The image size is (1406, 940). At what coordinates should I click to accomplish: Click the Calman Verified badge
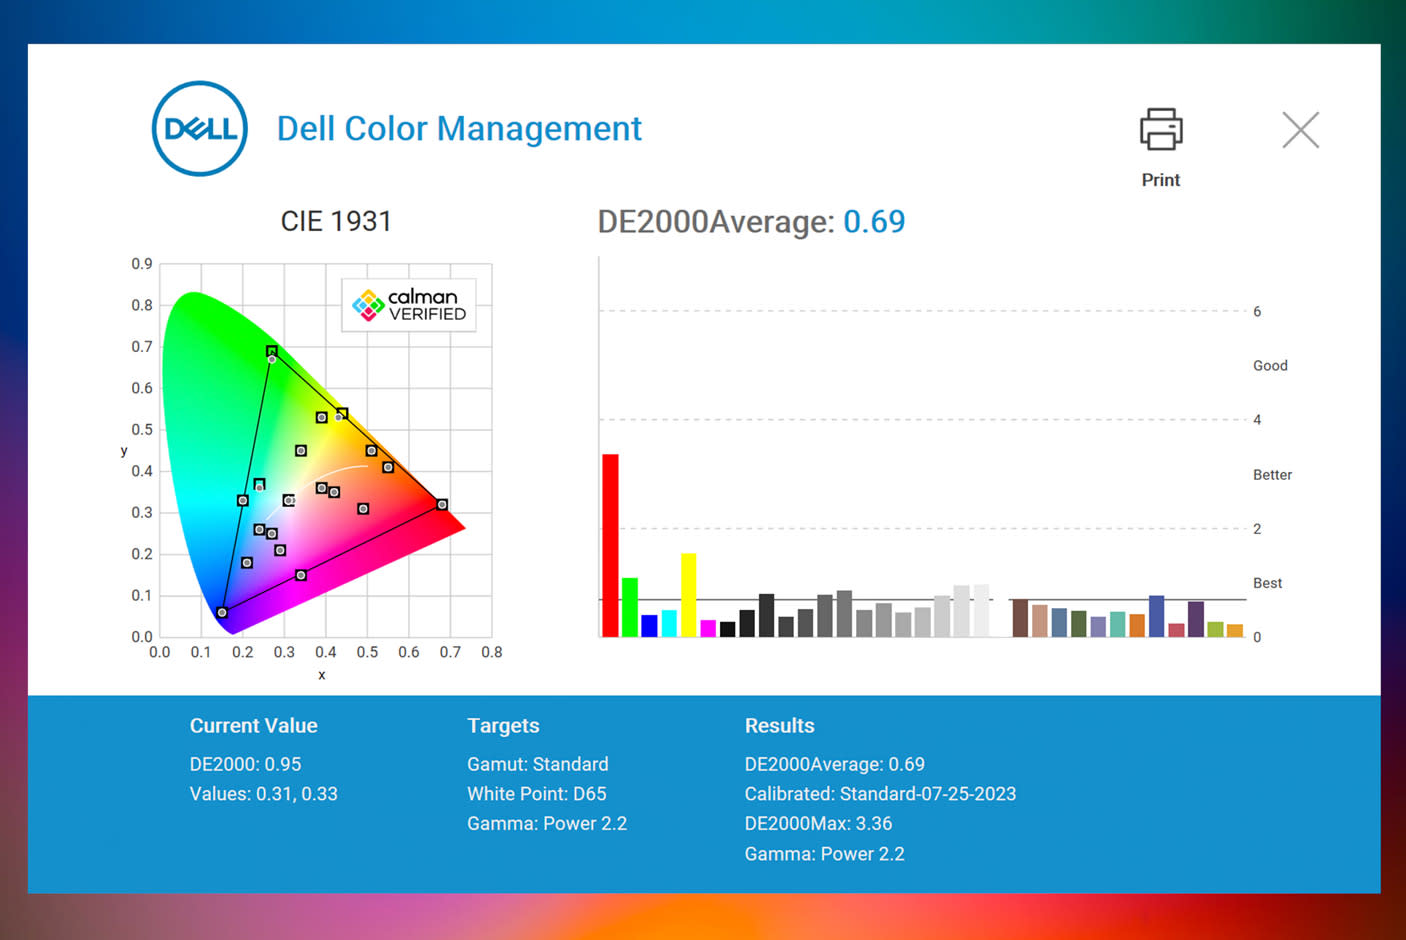[409, 305]
